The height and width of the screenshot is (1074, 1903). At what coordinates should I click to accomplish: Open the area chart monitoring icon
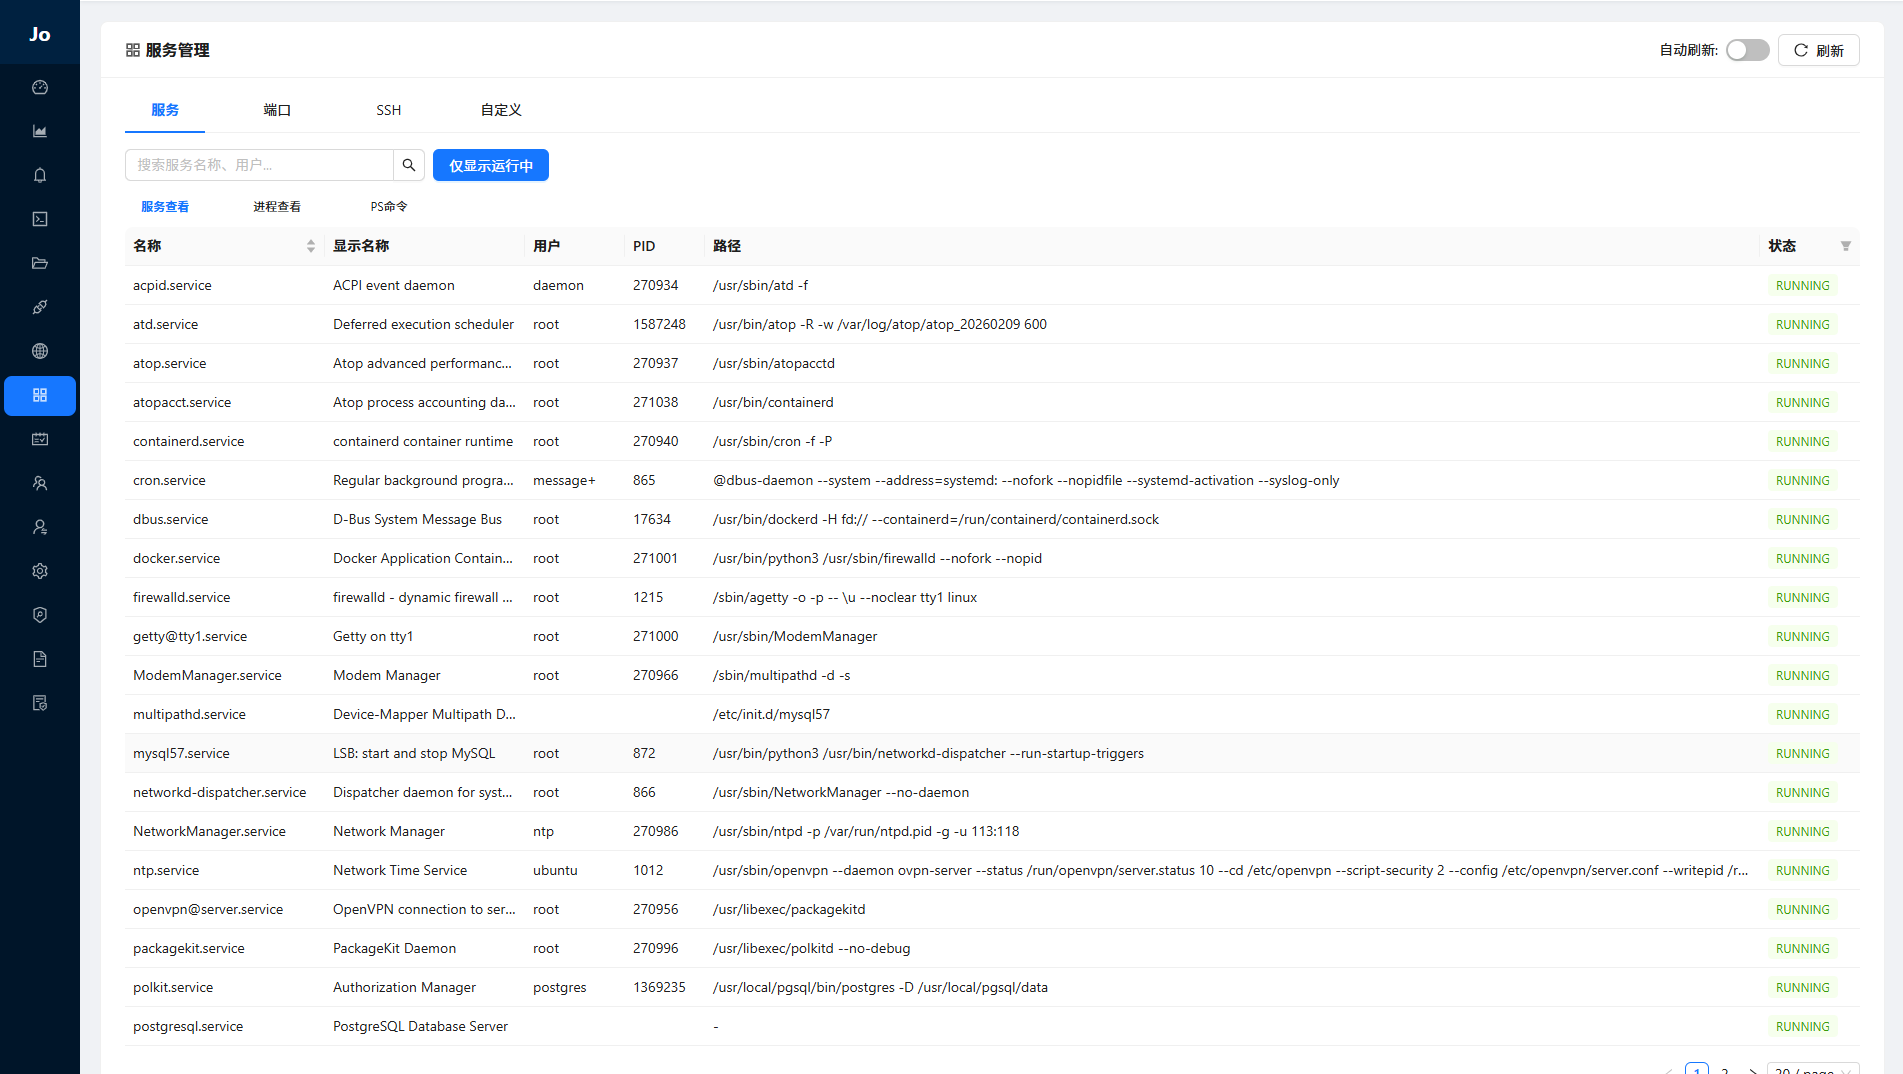pos(40,132)
